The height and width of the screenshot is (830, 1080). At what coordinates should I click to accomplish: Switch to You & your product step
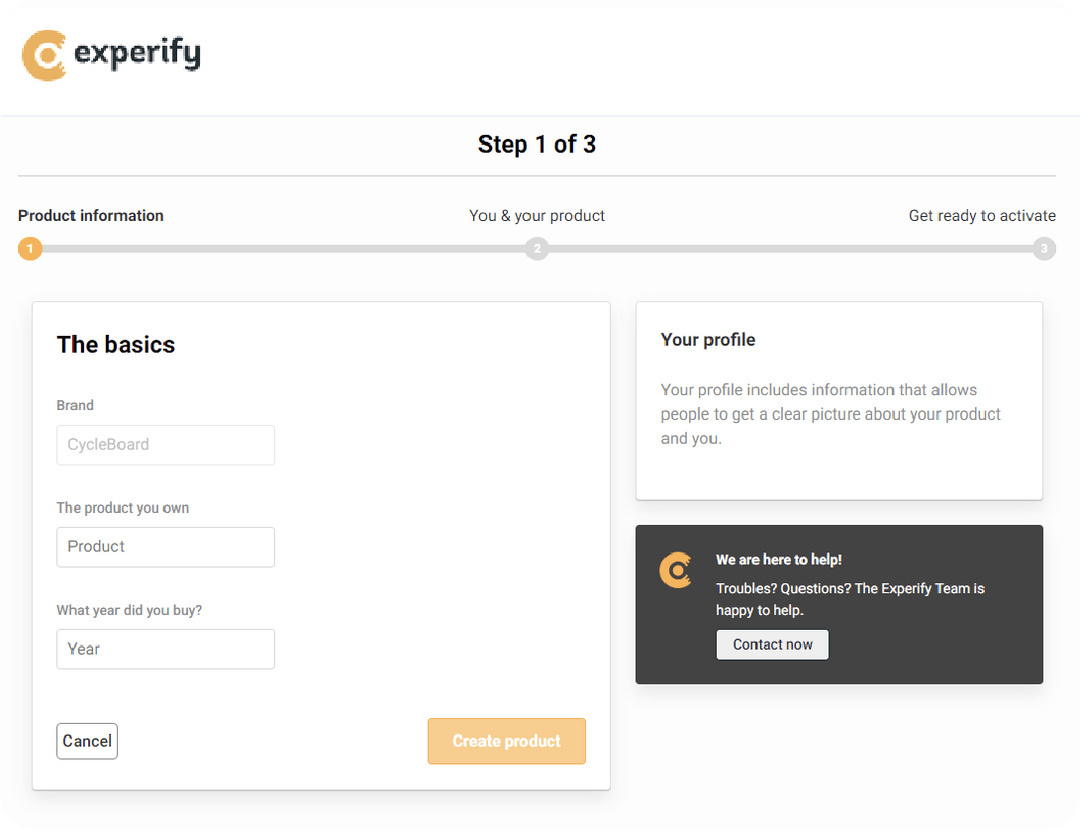(537, 216)
